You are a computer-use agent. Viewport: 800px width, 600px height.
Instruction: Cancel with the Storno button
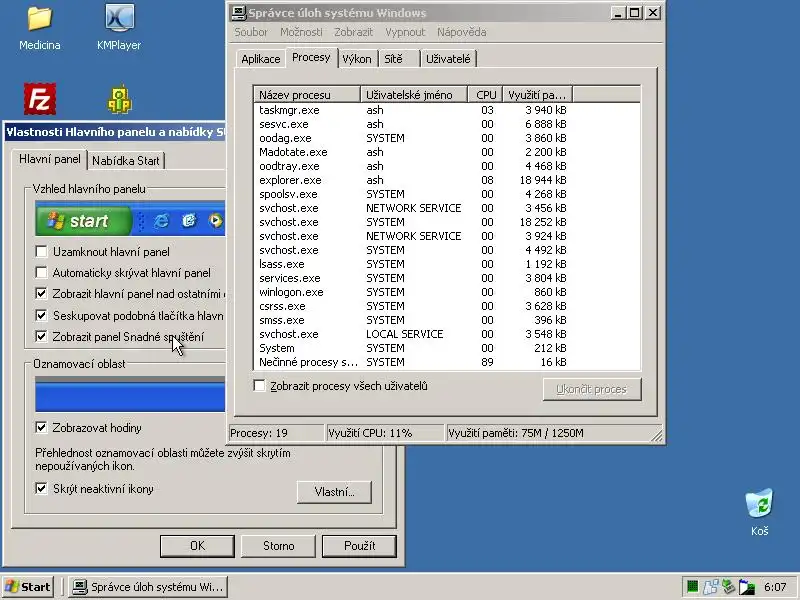(279, 546)
